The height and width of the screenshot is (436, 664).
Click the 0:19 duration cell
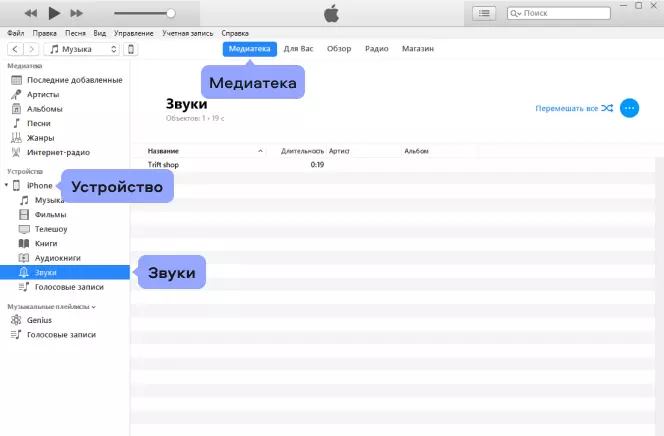coord(317,165)
